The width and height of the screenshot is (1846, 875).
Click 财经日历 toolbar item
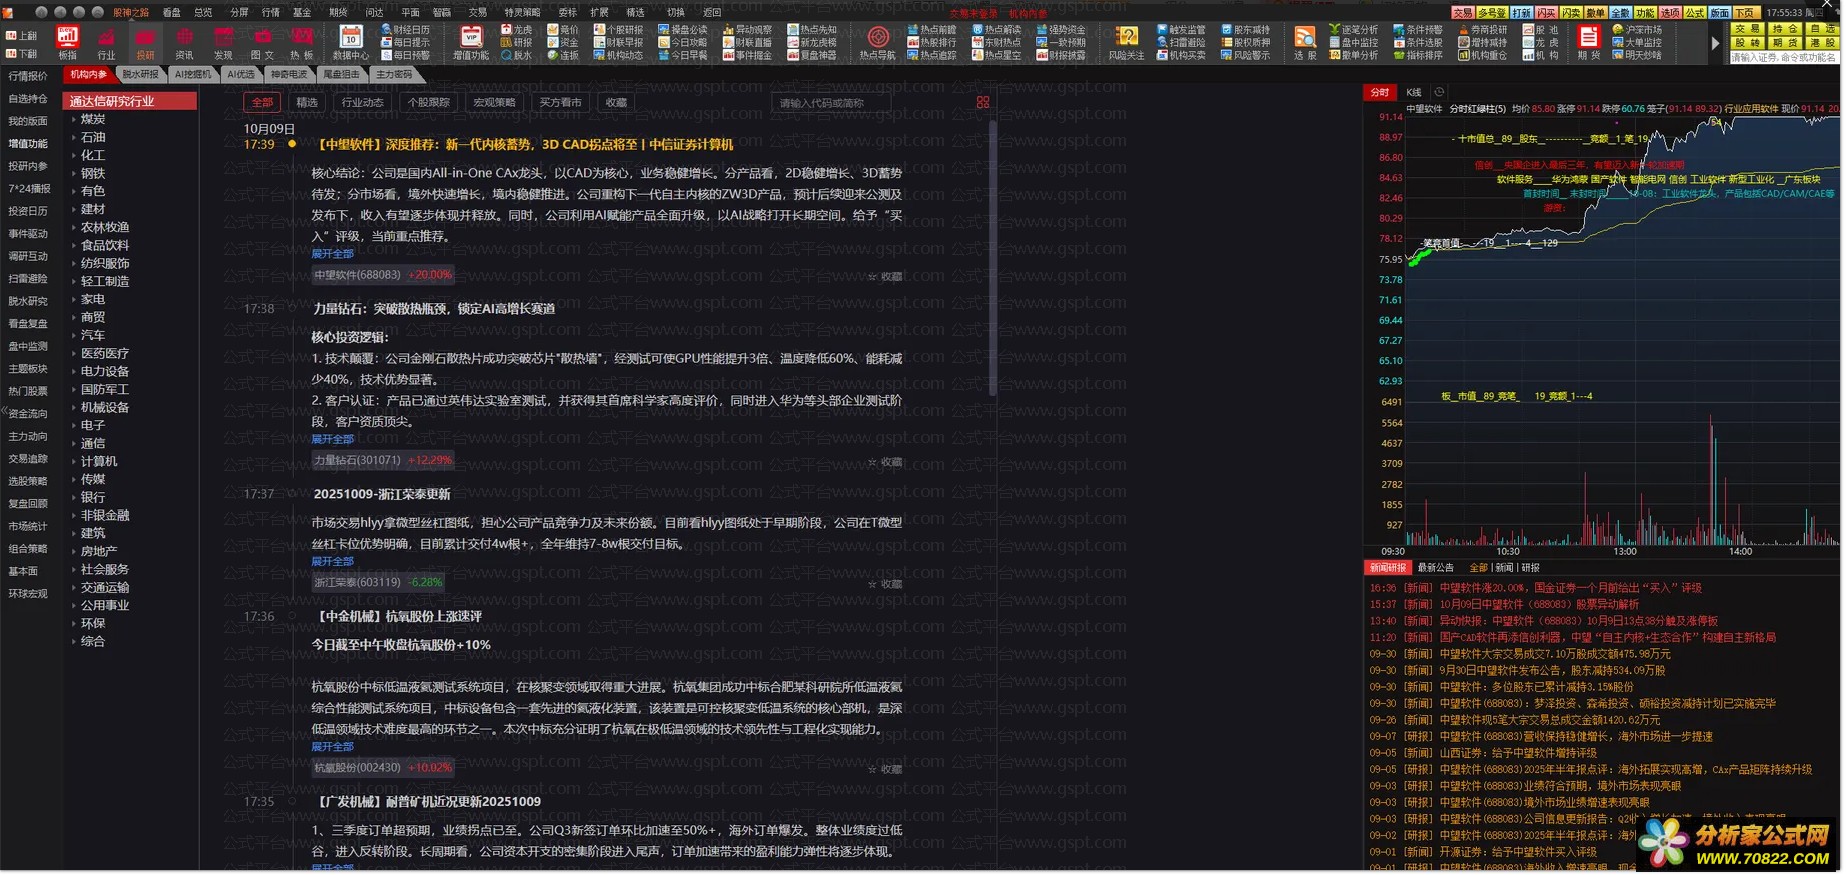click(x=406, y=30)
